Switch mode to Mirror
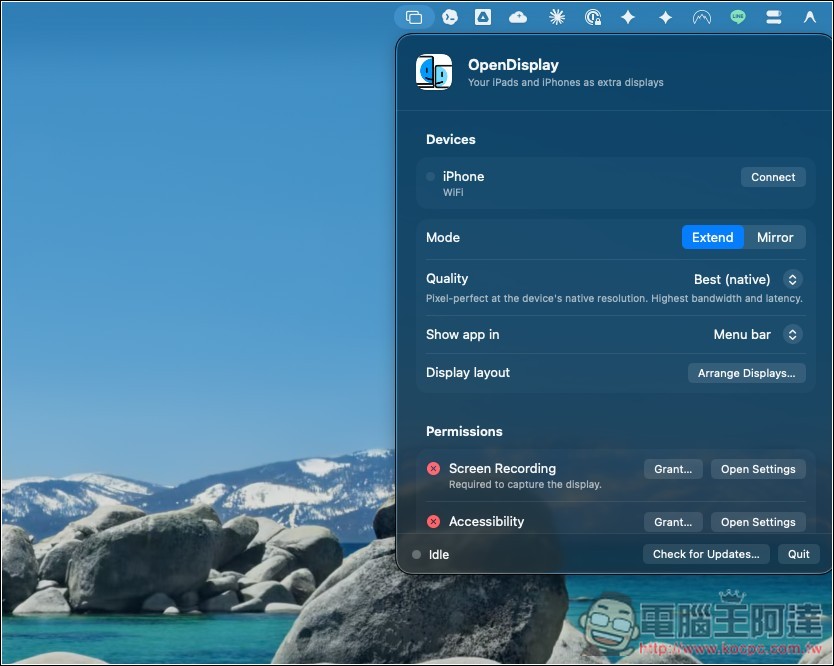The height and width of the screenshot is (666, 834). click(x=774, y=237)
